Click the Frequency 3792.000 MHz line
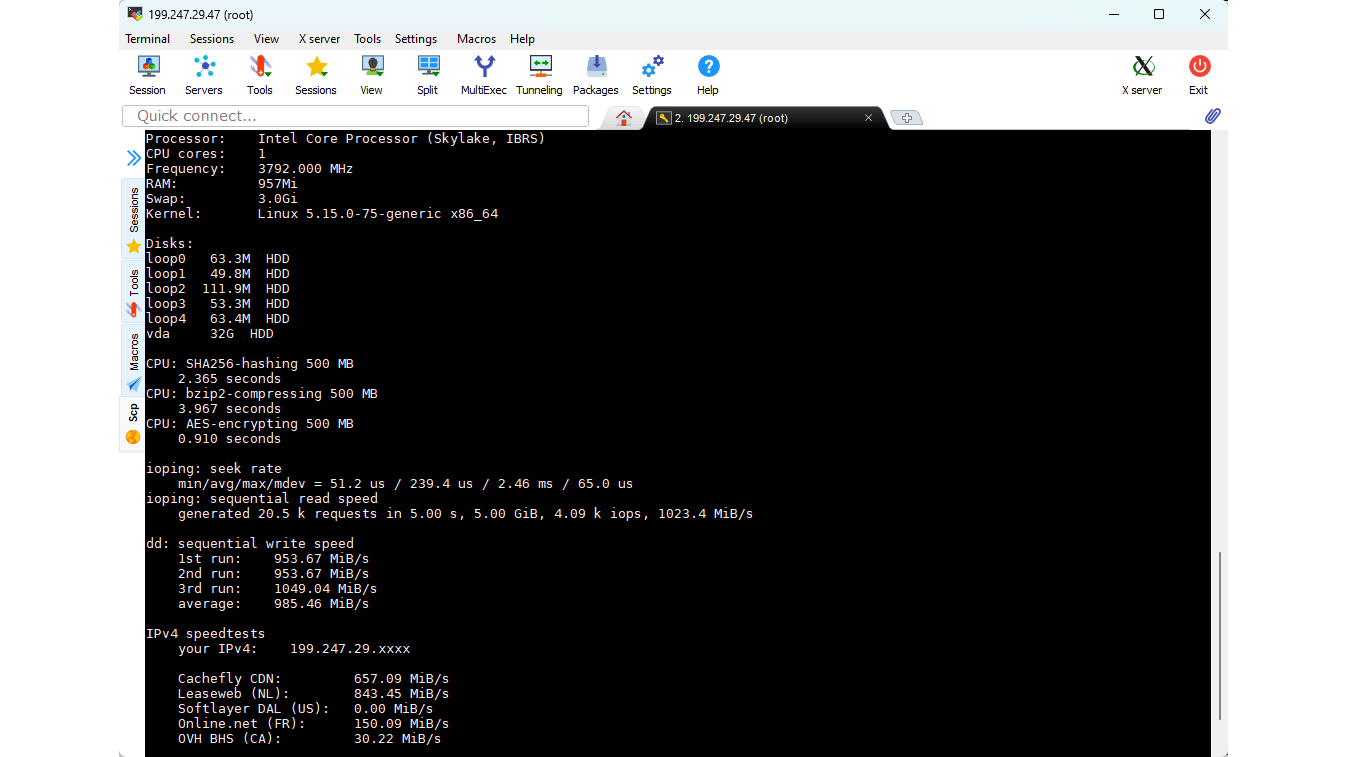The width and height of the screenshot is (1346, 757). coord(250,169)
